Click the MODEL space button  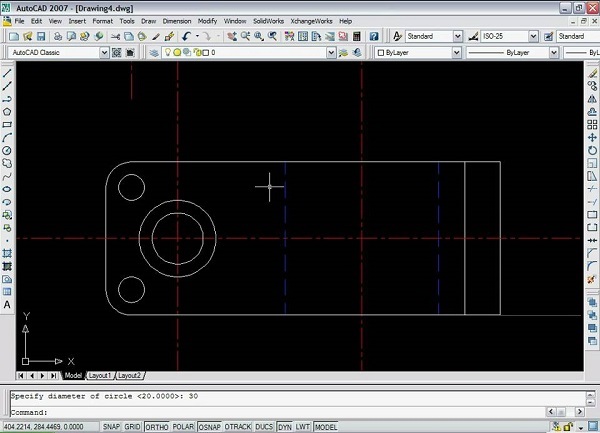(x=326, y=426)
